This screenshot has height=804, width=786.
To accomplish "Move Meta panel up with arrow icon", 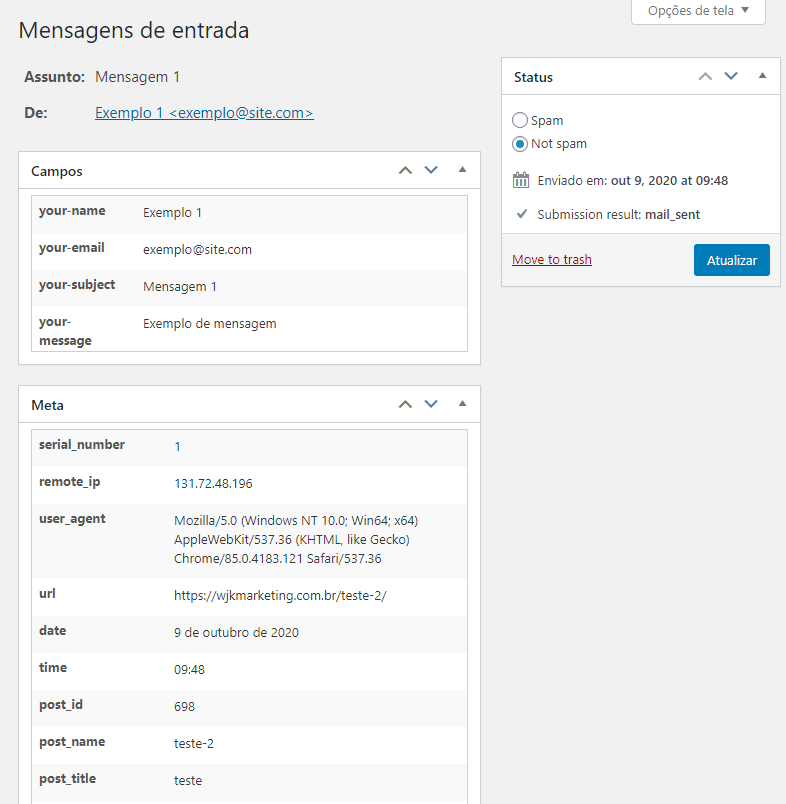I will coord(405,404).
